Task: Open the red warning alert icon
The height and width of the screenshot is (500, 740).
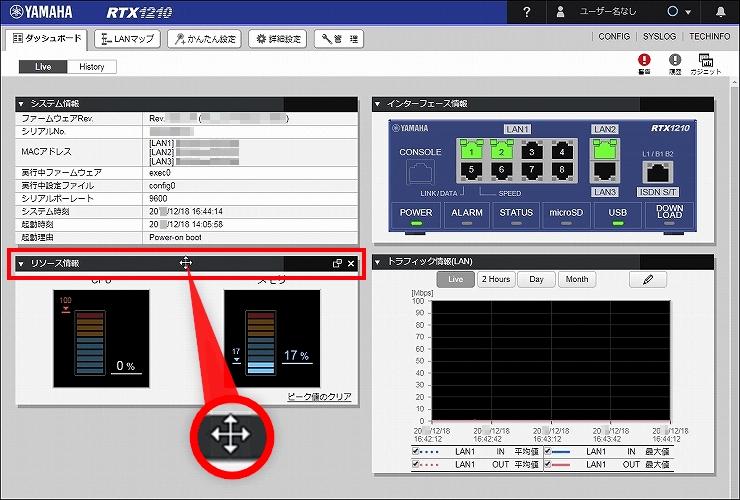Action: [x=644, y=60]
